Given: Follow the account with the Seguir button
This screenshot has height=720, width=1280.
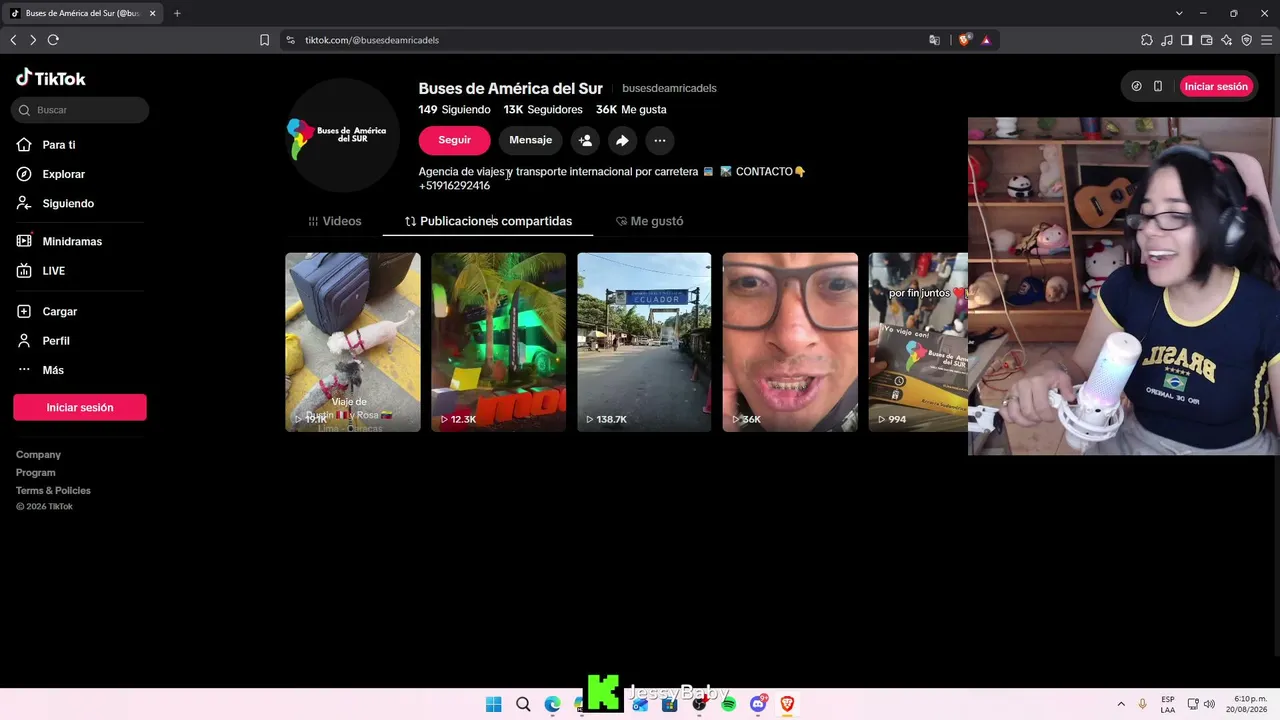Looking at the screenshot, I should (x=454, y=140).
